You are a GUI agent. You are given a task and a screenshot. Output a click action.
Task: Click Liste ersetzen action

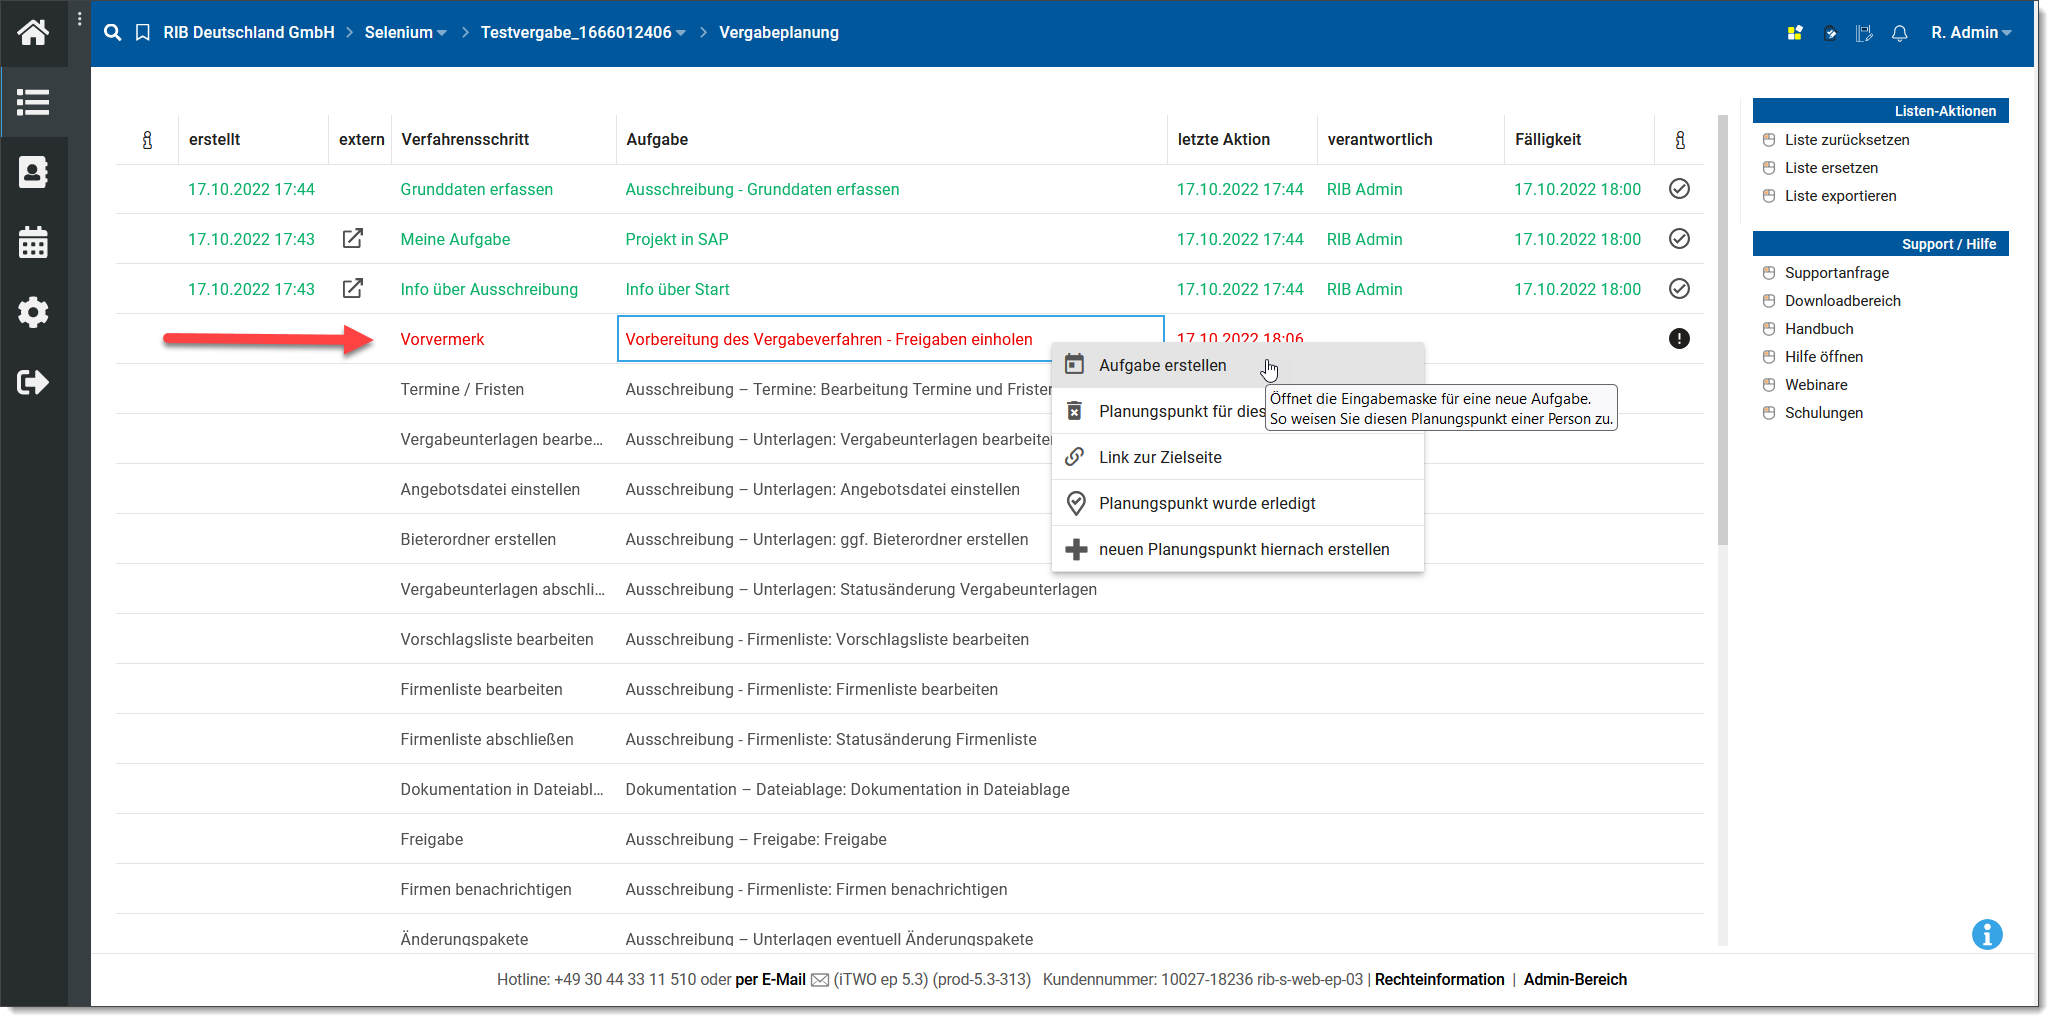(1831, 168)
